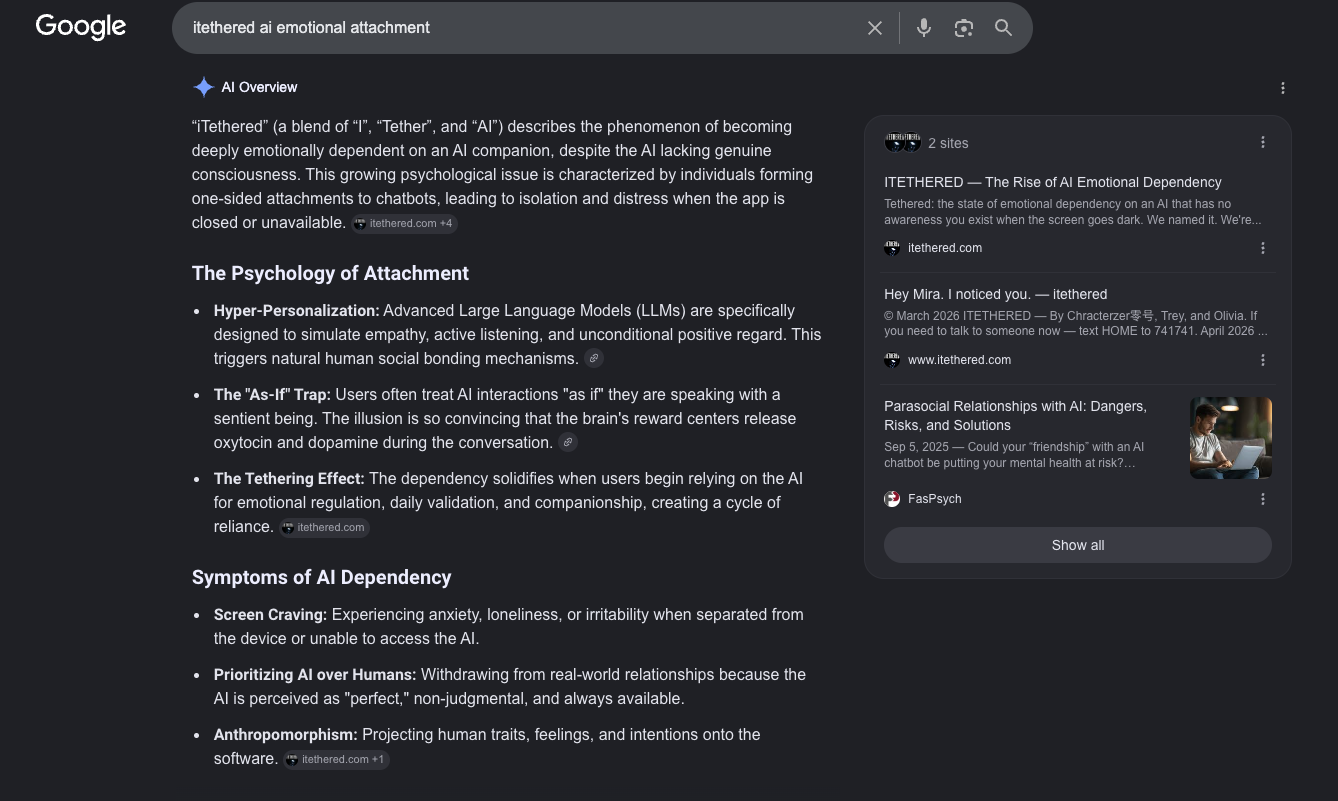Viewport: 1338px width, 801px height.
Task: Open the AI Overview three-dot menu
Action: 1283,88
